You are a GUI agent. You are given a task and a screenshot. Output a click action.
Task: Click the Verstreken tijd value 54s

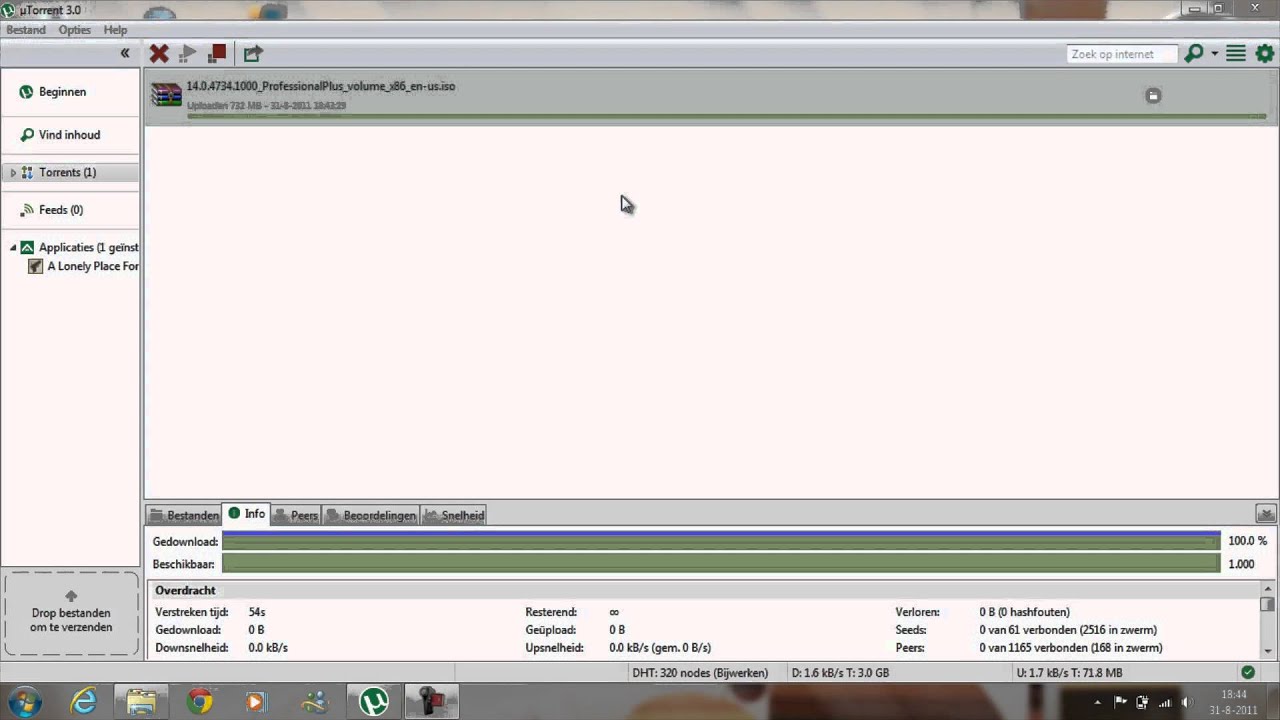(257, 612)
